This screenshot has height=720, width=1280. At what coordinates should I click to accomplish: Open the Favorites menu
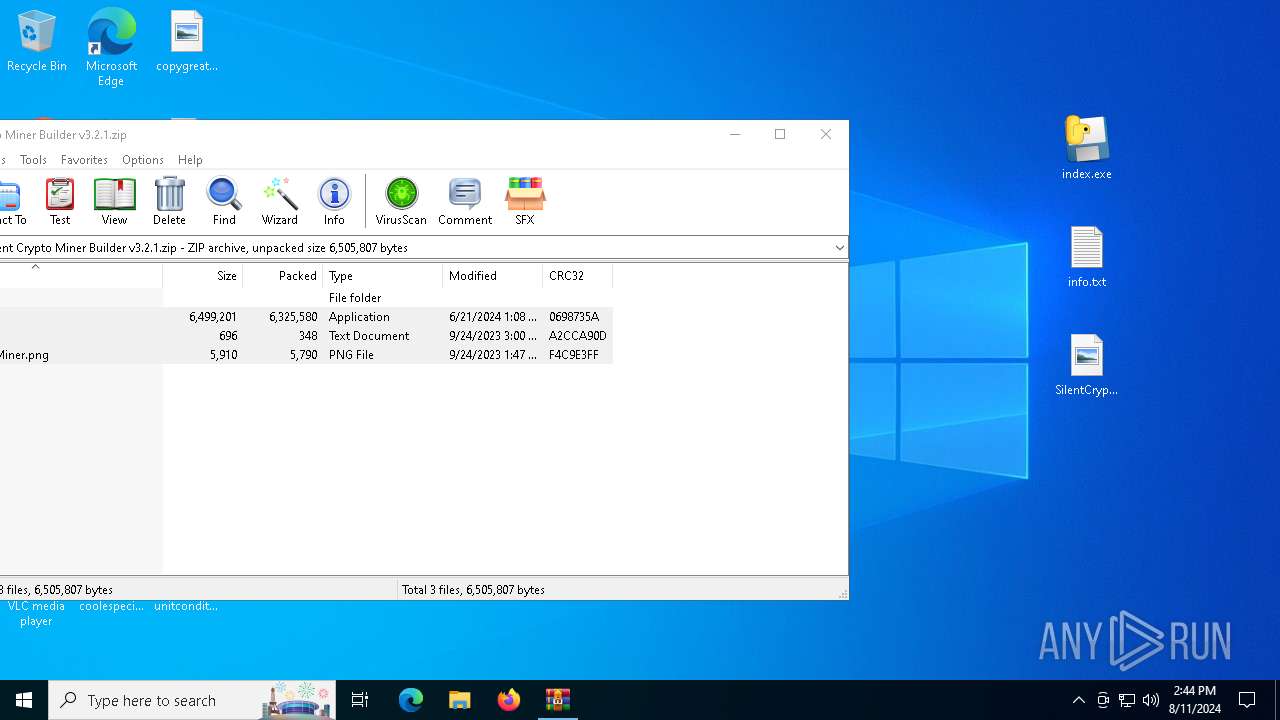tap(84, 160)
